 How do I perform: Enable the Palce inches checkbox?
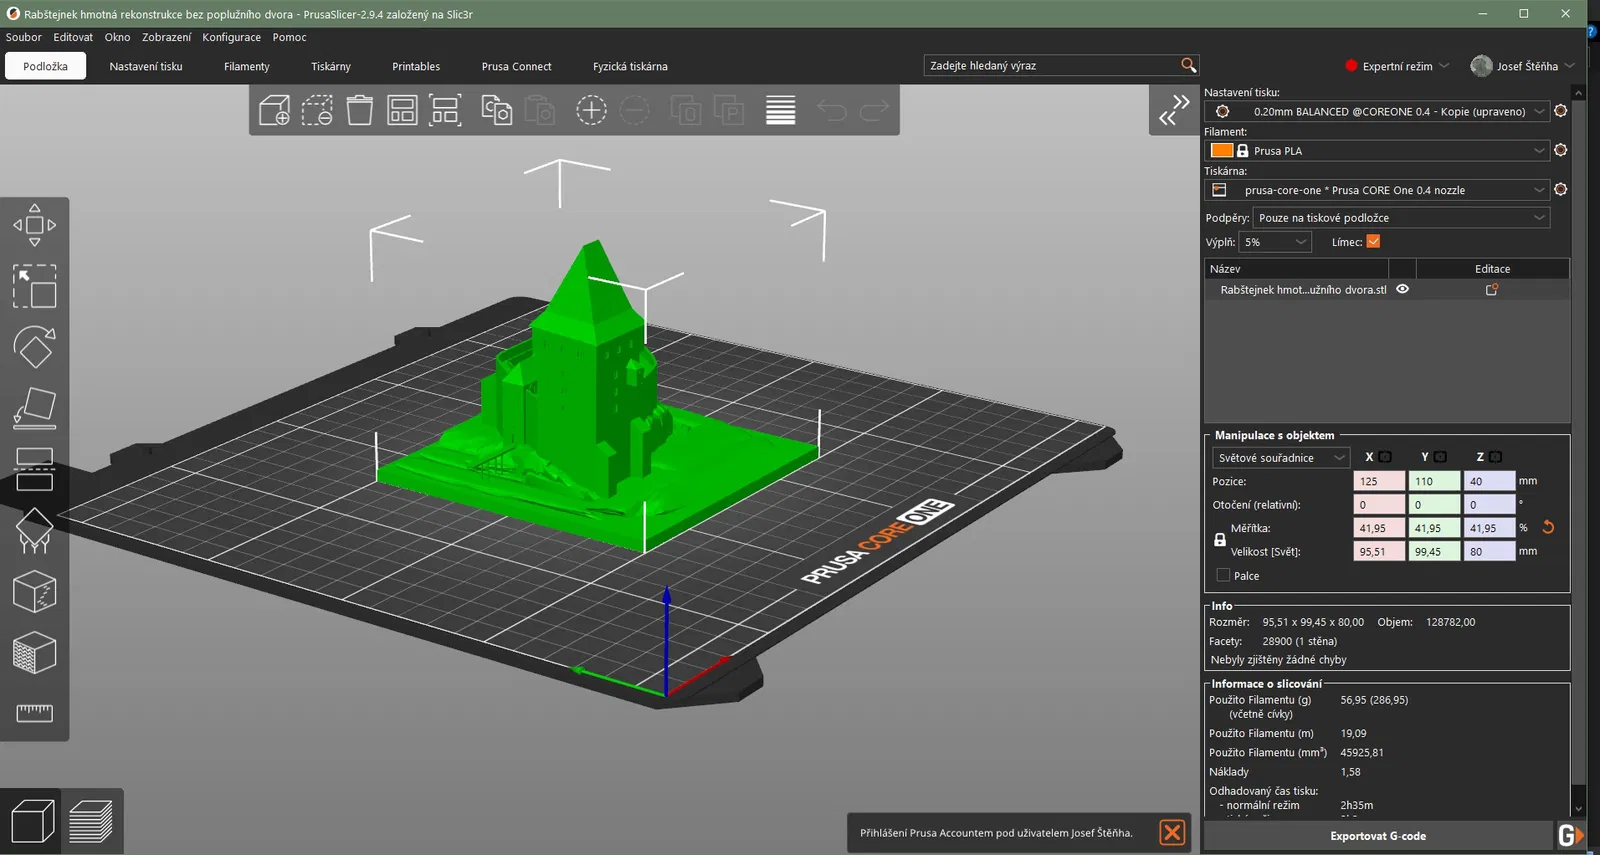pyautogui.click(x=1223, y=576)
